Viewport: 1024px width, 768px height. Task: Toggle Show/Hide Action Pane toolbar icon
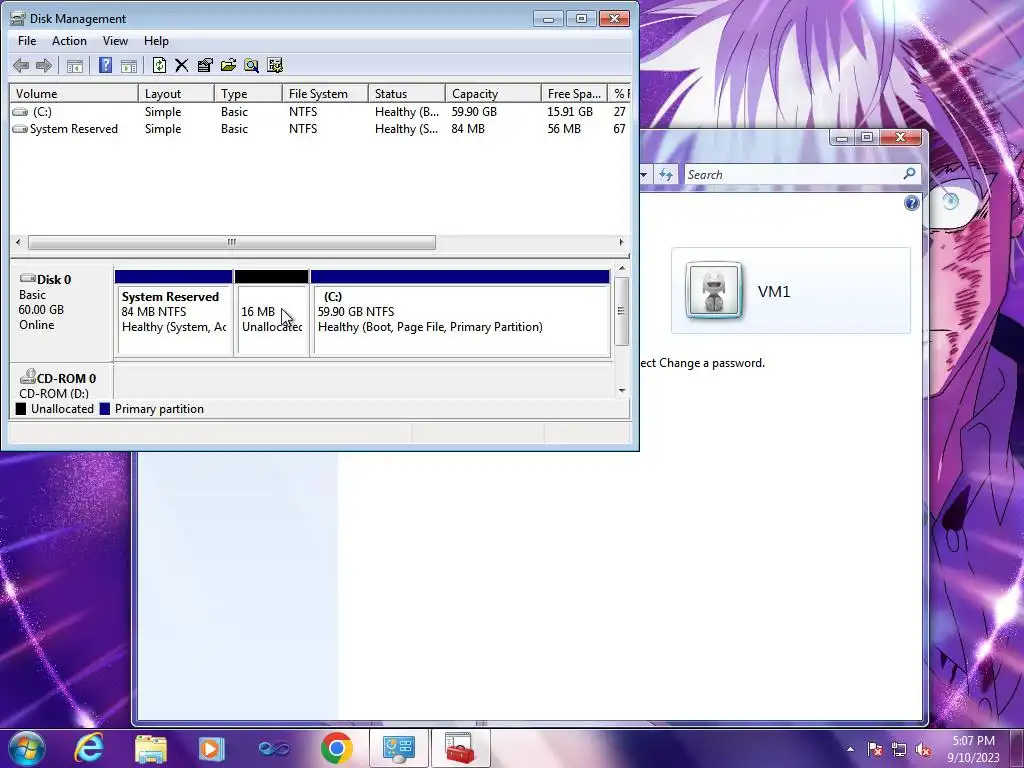click(129, 65)
